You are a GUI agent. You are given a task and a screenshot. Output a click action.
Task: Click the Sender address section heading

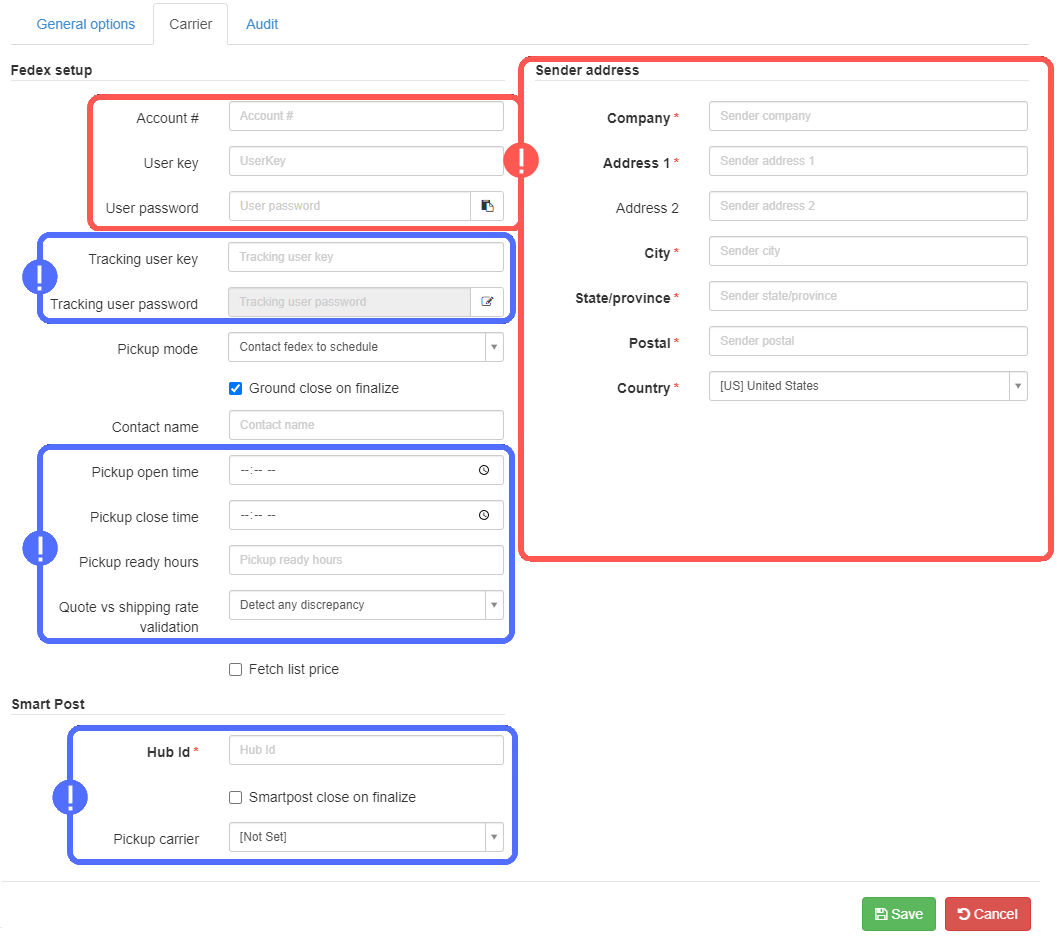[x=587, y=70]
